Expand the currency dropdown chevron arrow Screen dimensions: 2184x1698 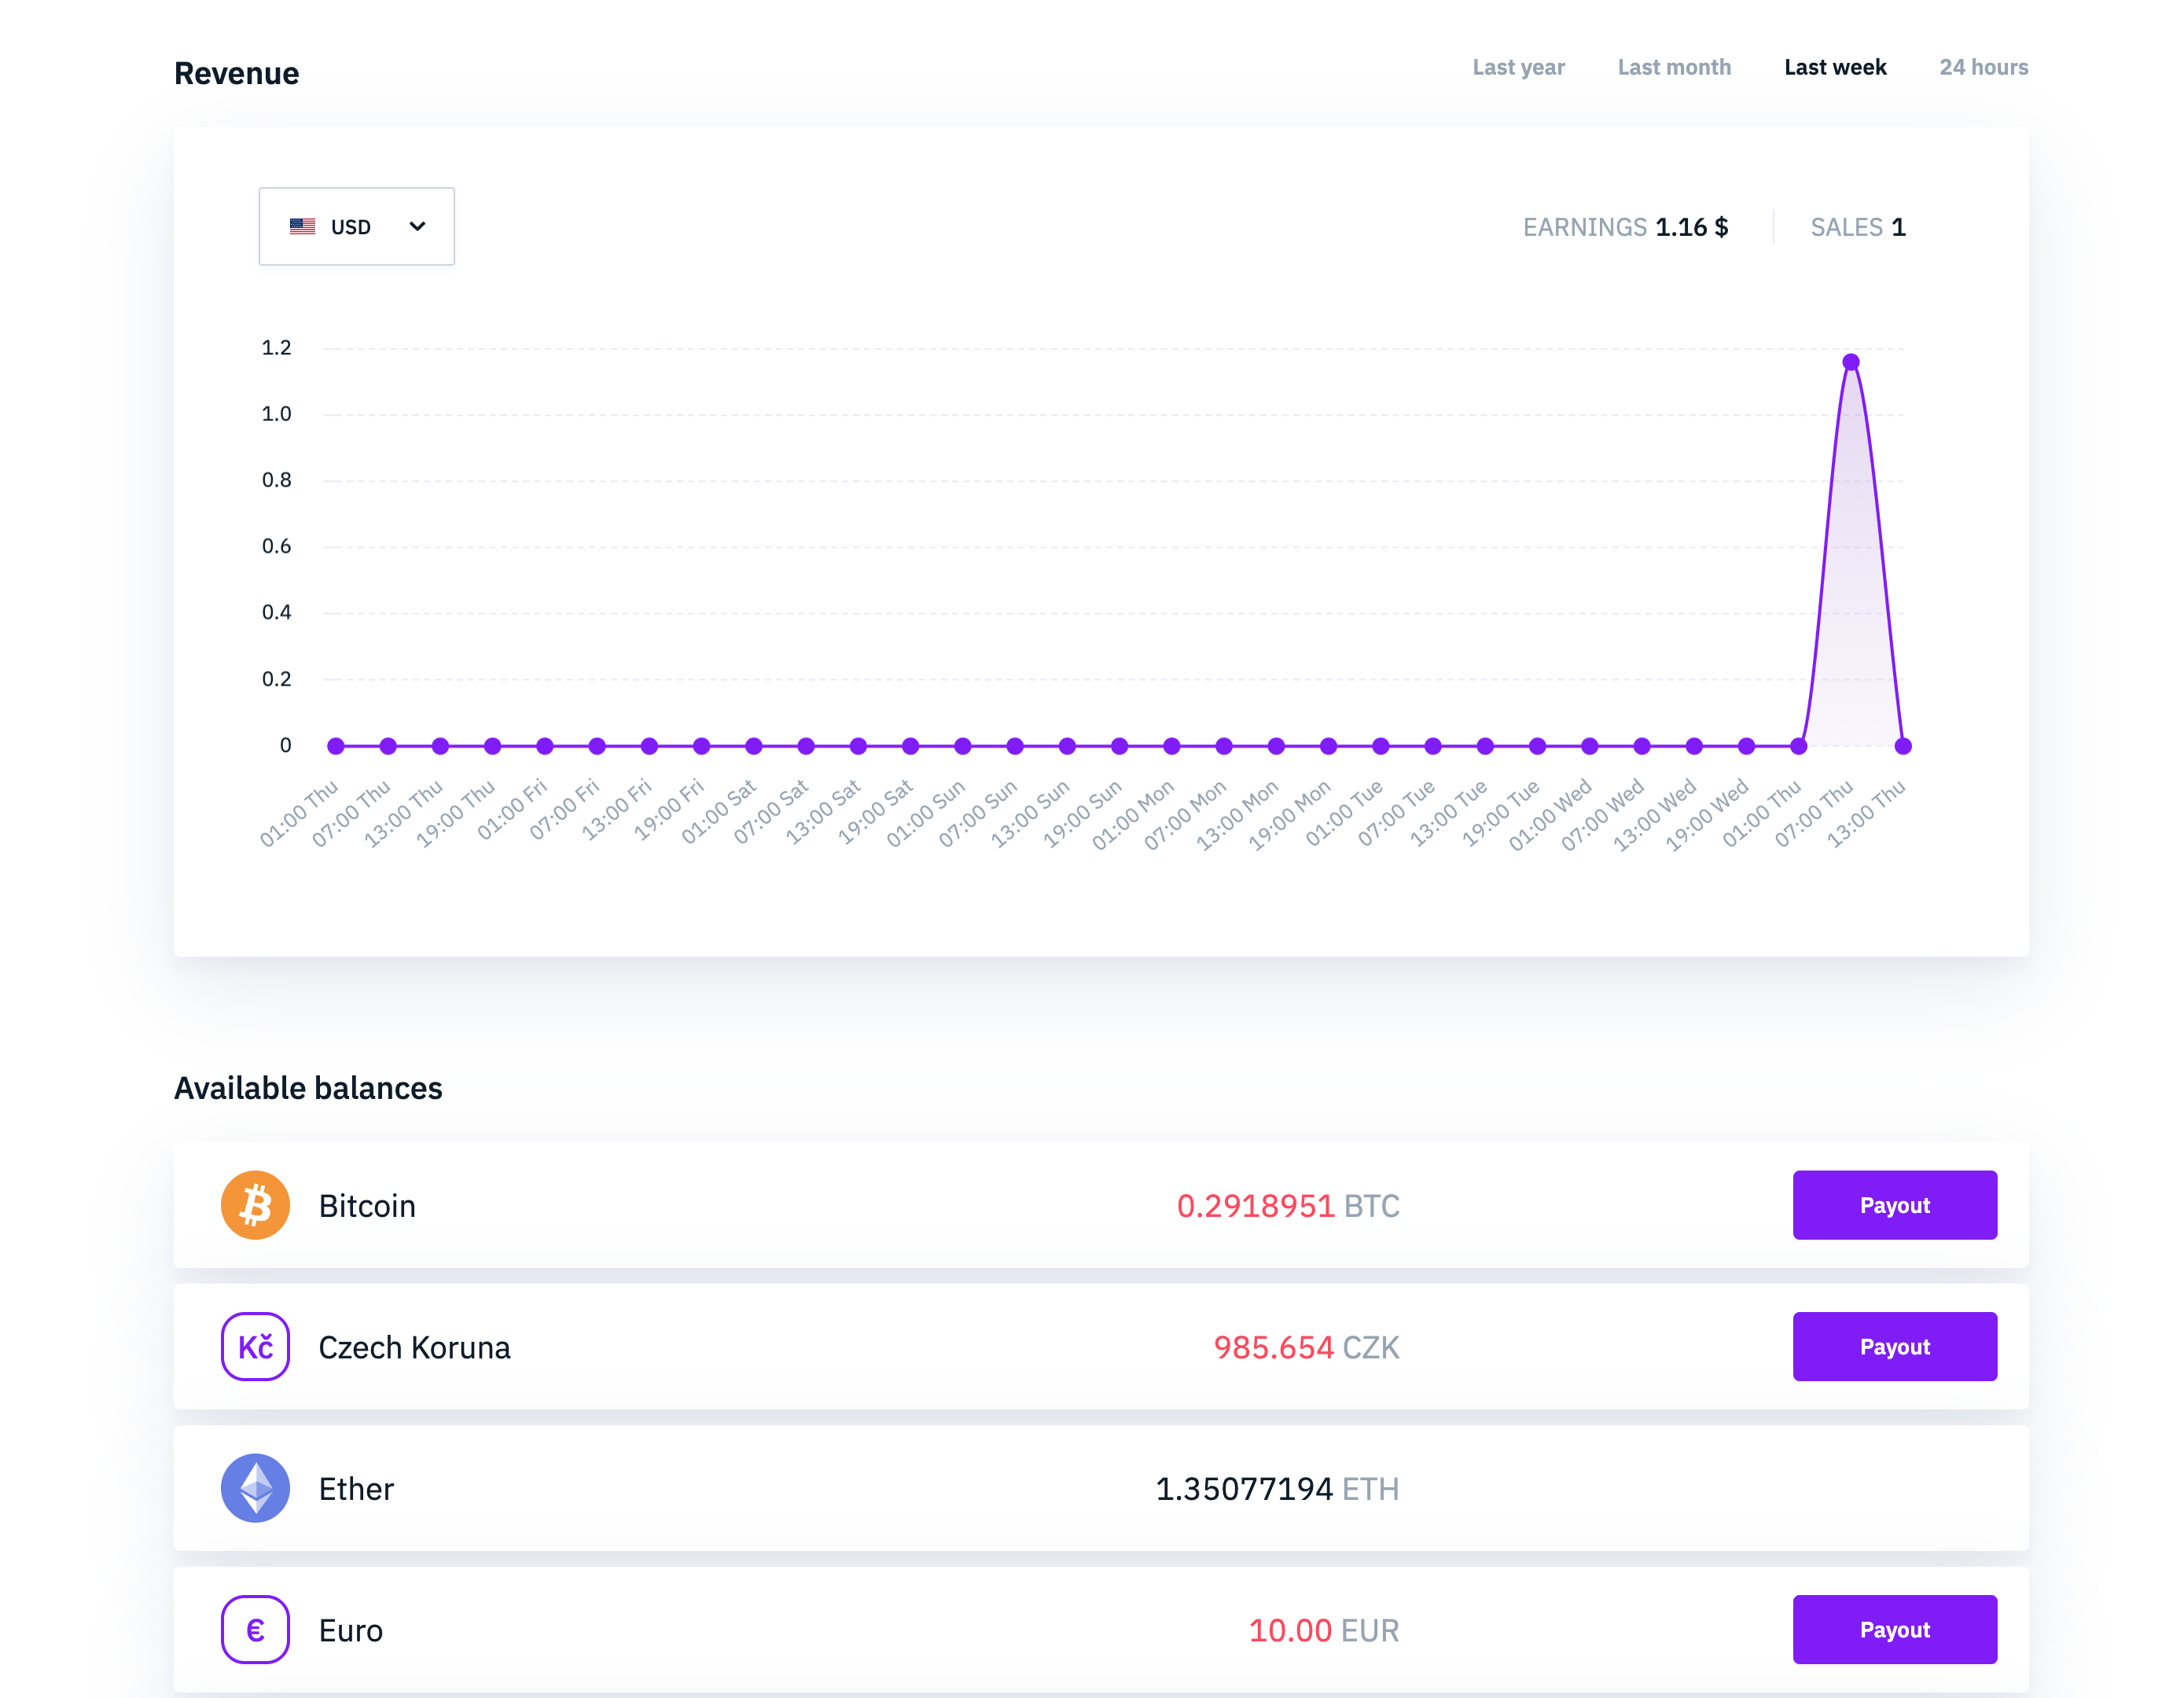(x=418, y=227)
